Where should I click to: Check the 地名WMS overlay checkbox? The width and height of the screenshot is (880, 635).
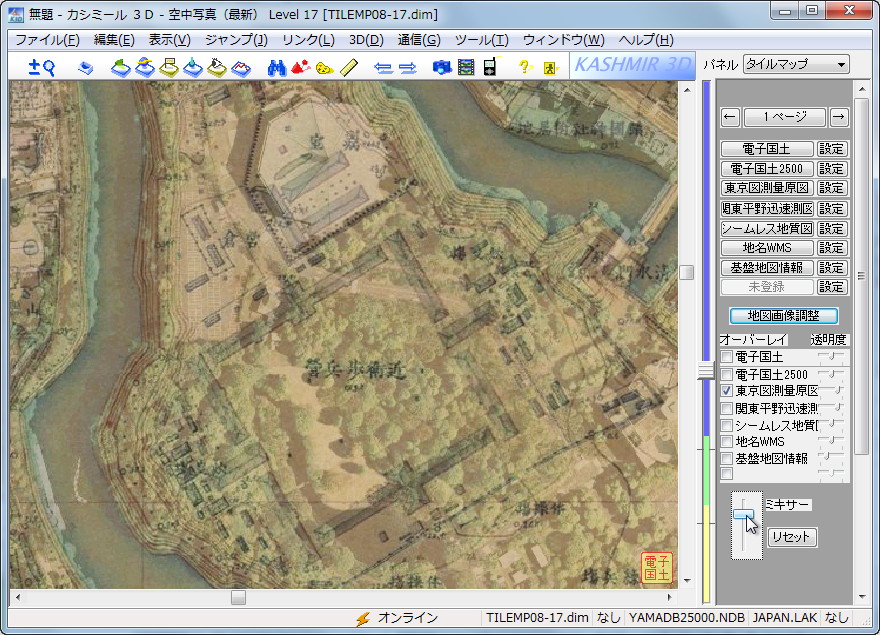pyautogui.click(x=727, y=441)
